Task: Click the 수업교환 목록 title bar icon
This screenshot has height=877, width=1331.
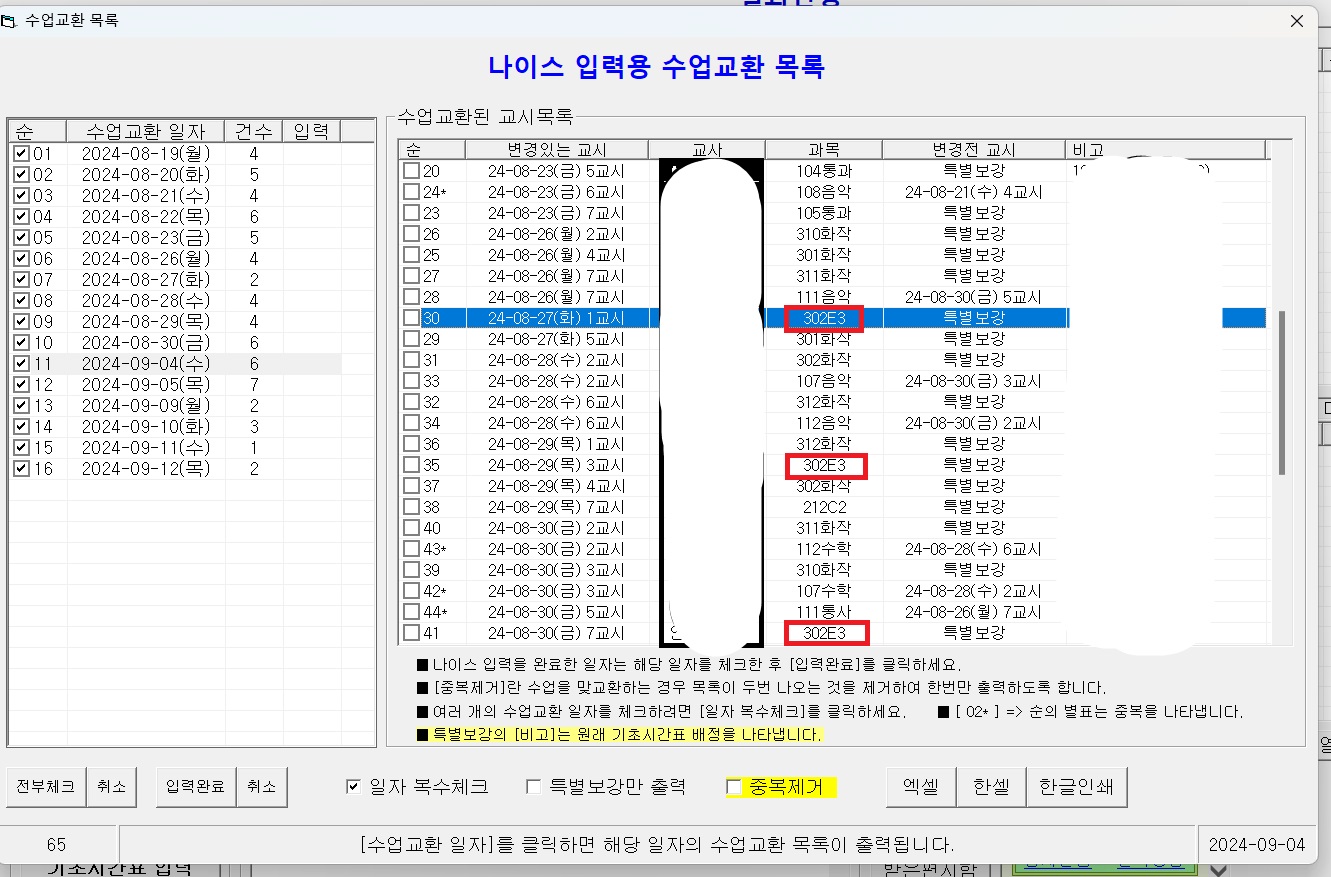Action: click(x=9, y=20)
